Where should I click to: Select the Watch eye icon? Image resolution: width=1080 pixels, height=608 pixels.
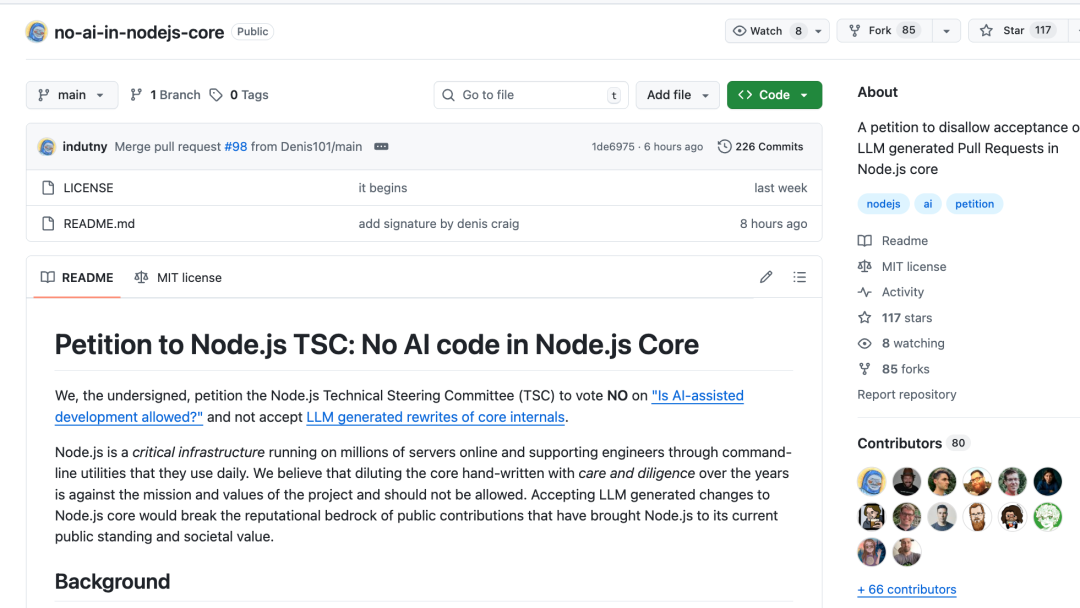click(x=741, y=30)
